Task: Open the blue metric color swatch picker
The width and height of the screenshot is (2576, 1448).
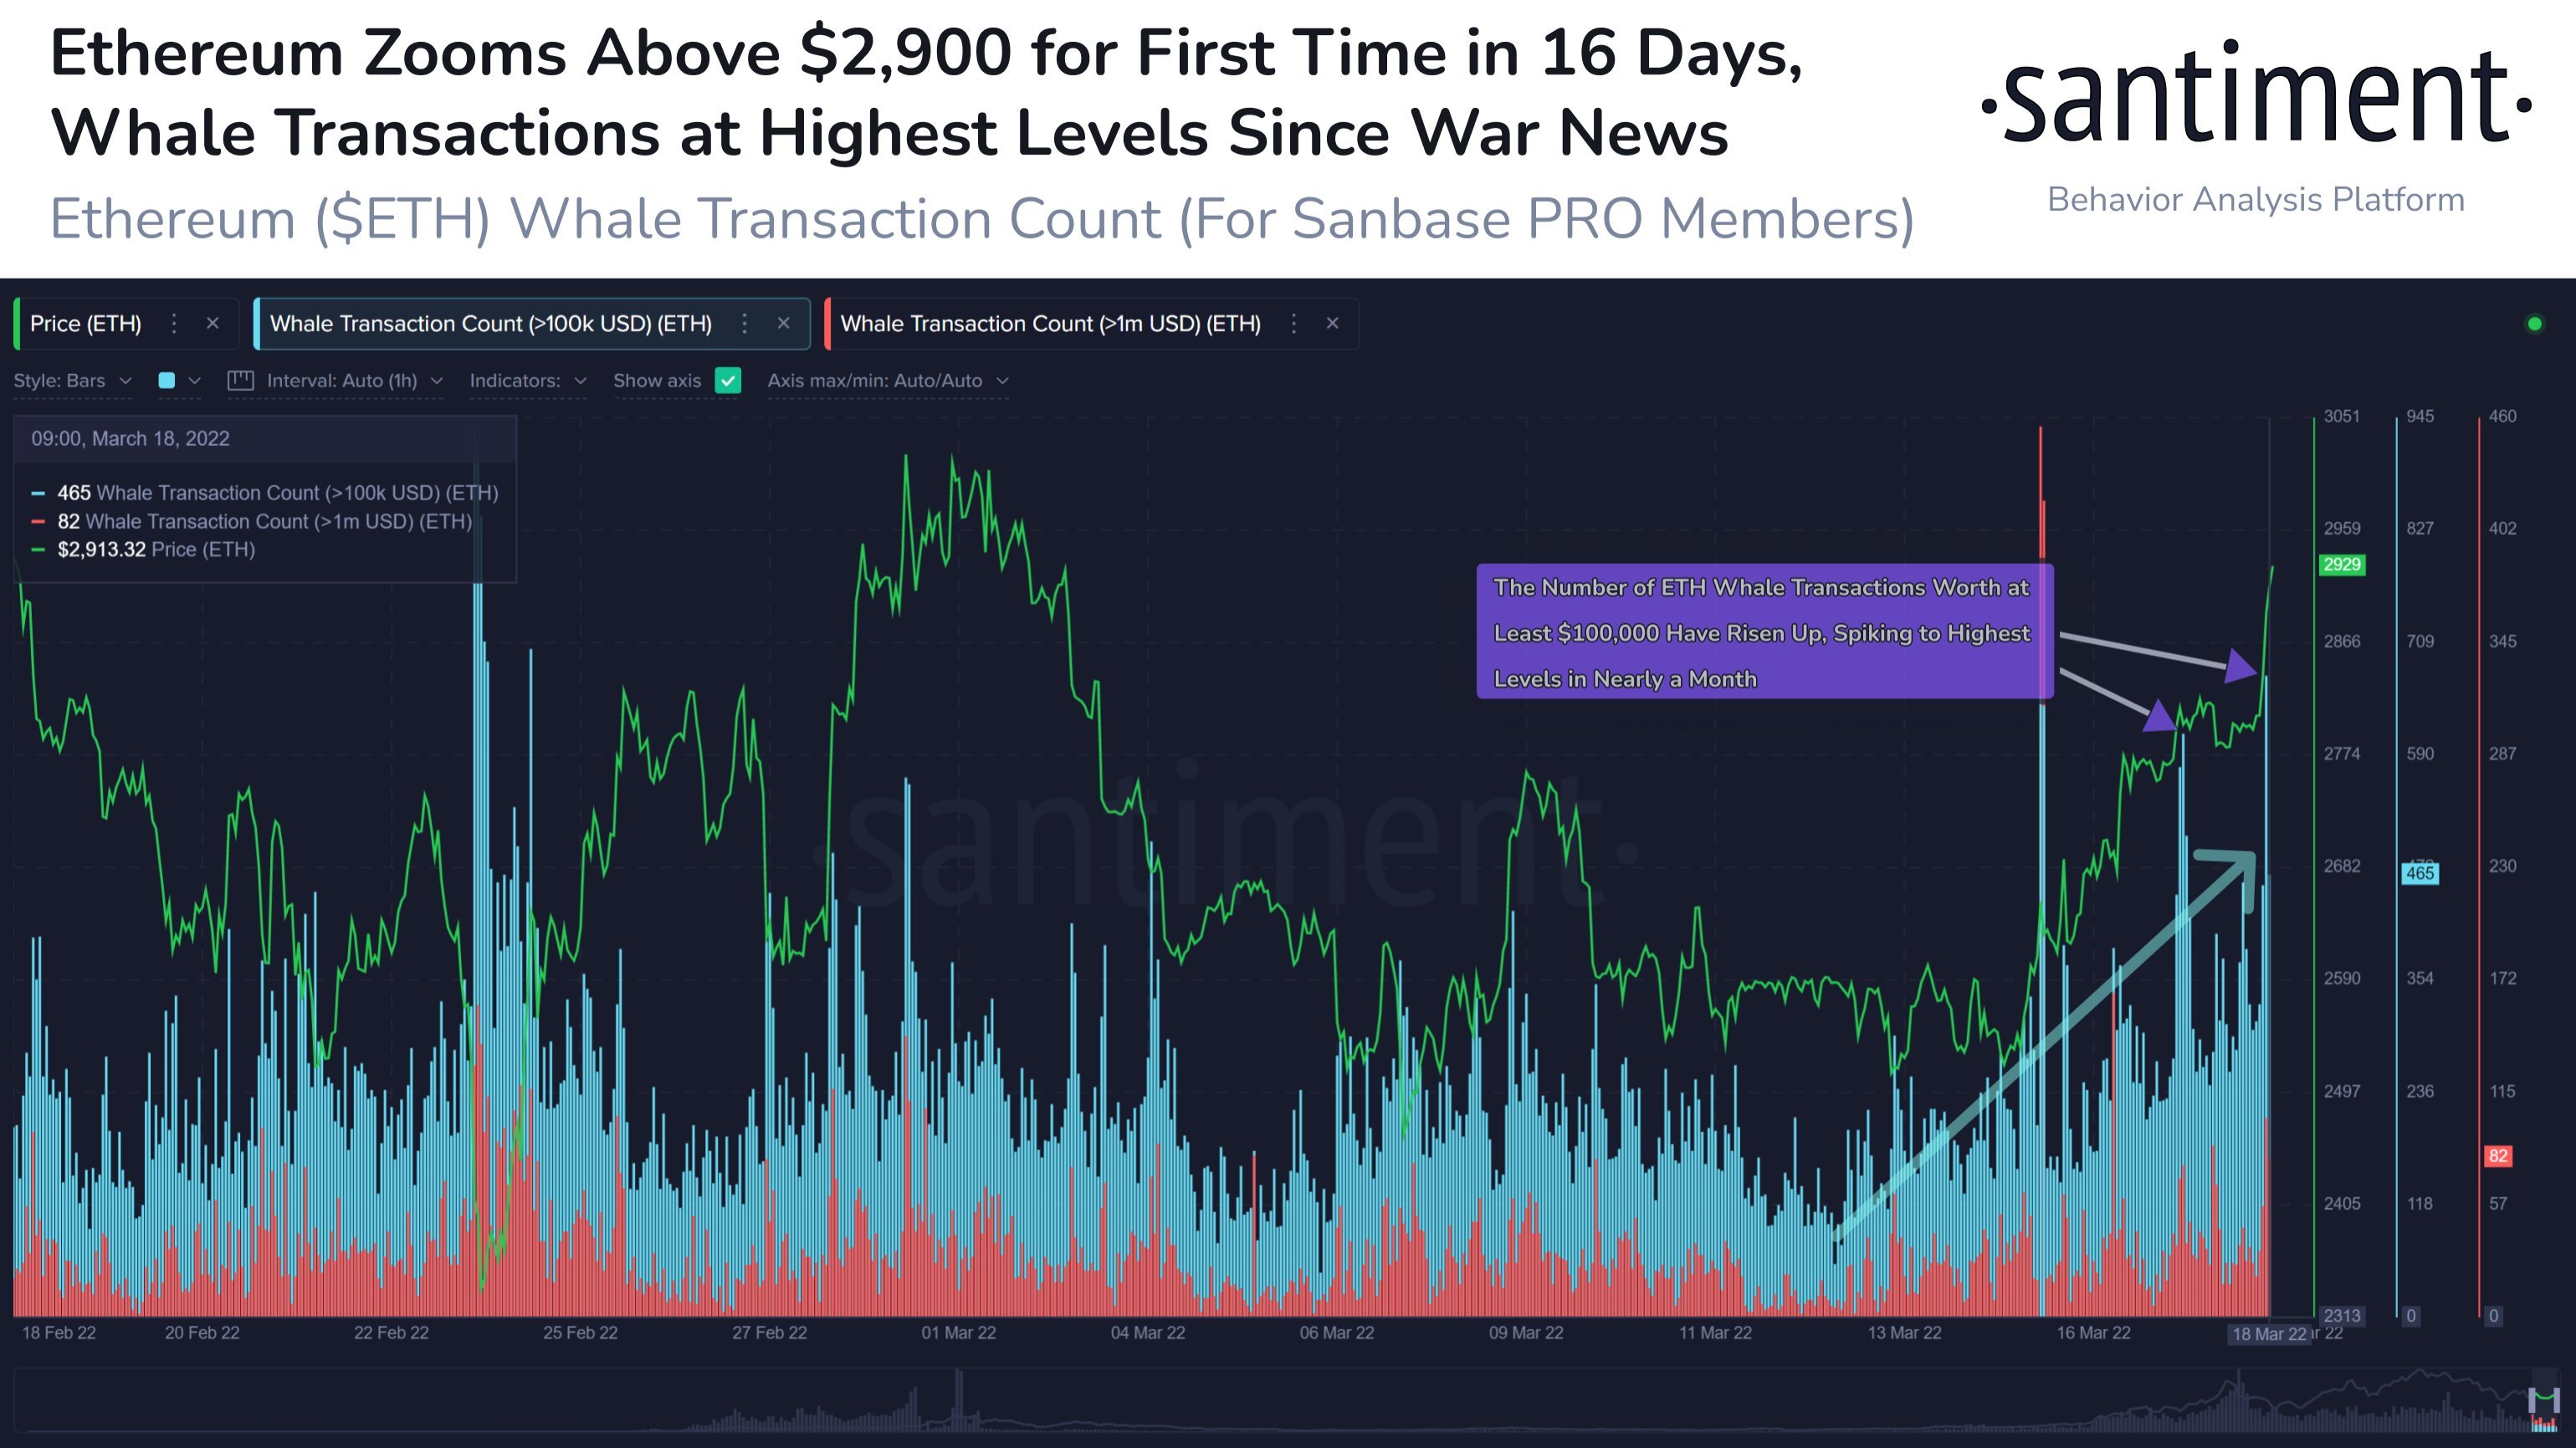Action: [167, 381]
